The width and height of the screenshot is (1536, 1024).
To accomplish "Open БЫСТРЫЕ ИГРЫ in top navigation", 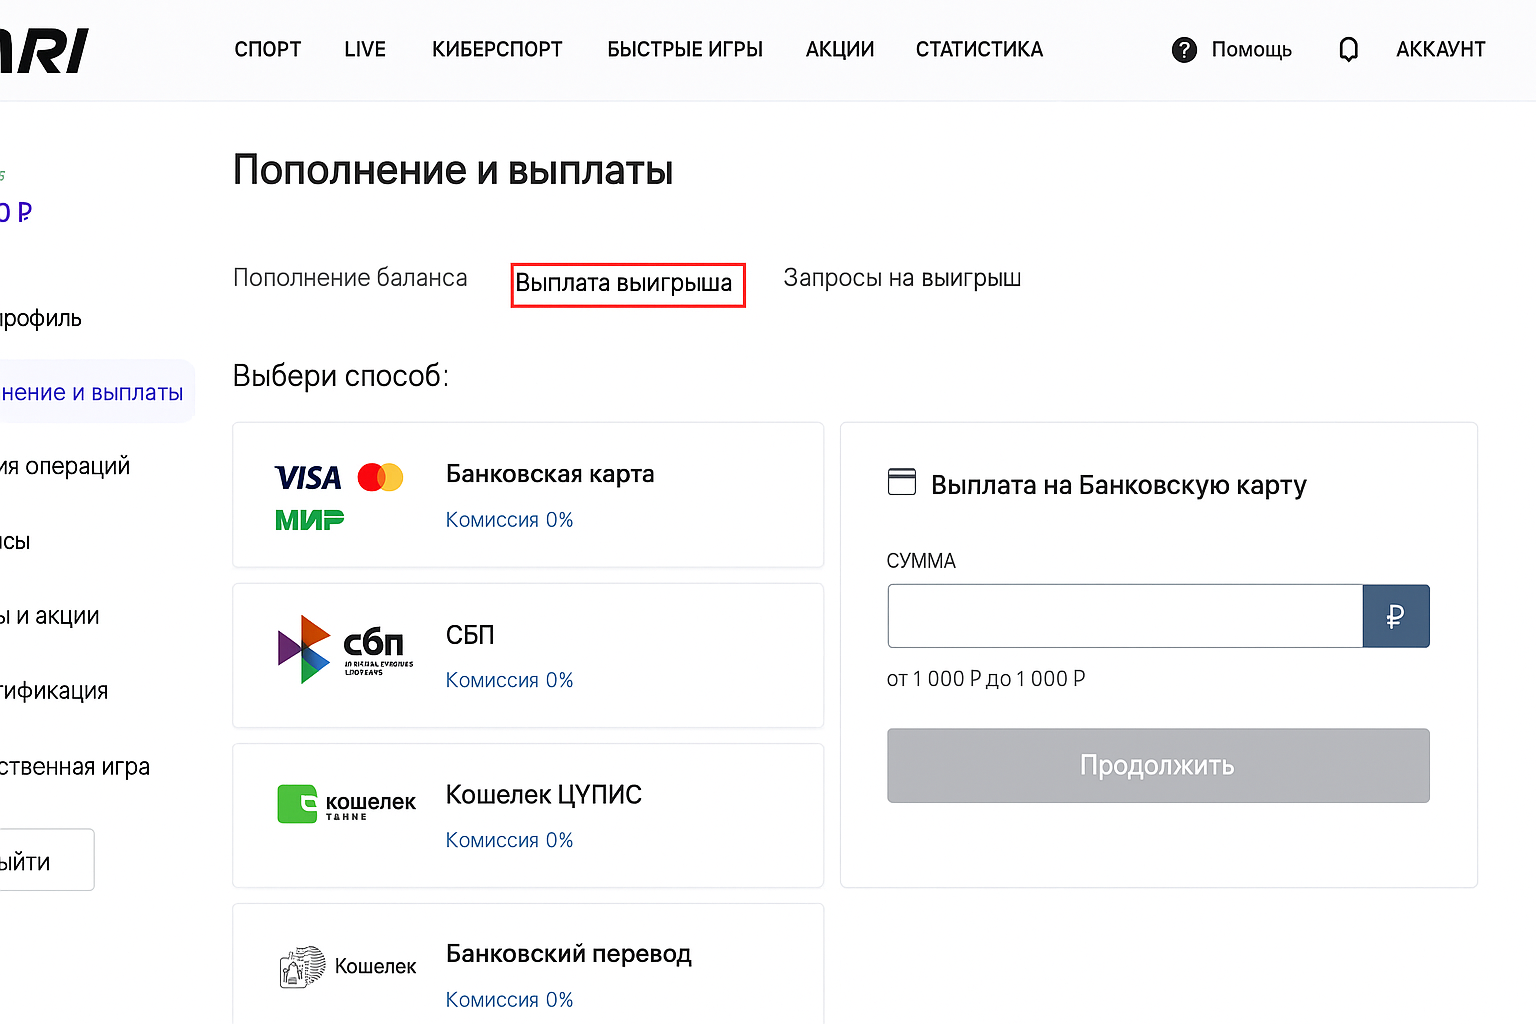I will click(685, 50).
